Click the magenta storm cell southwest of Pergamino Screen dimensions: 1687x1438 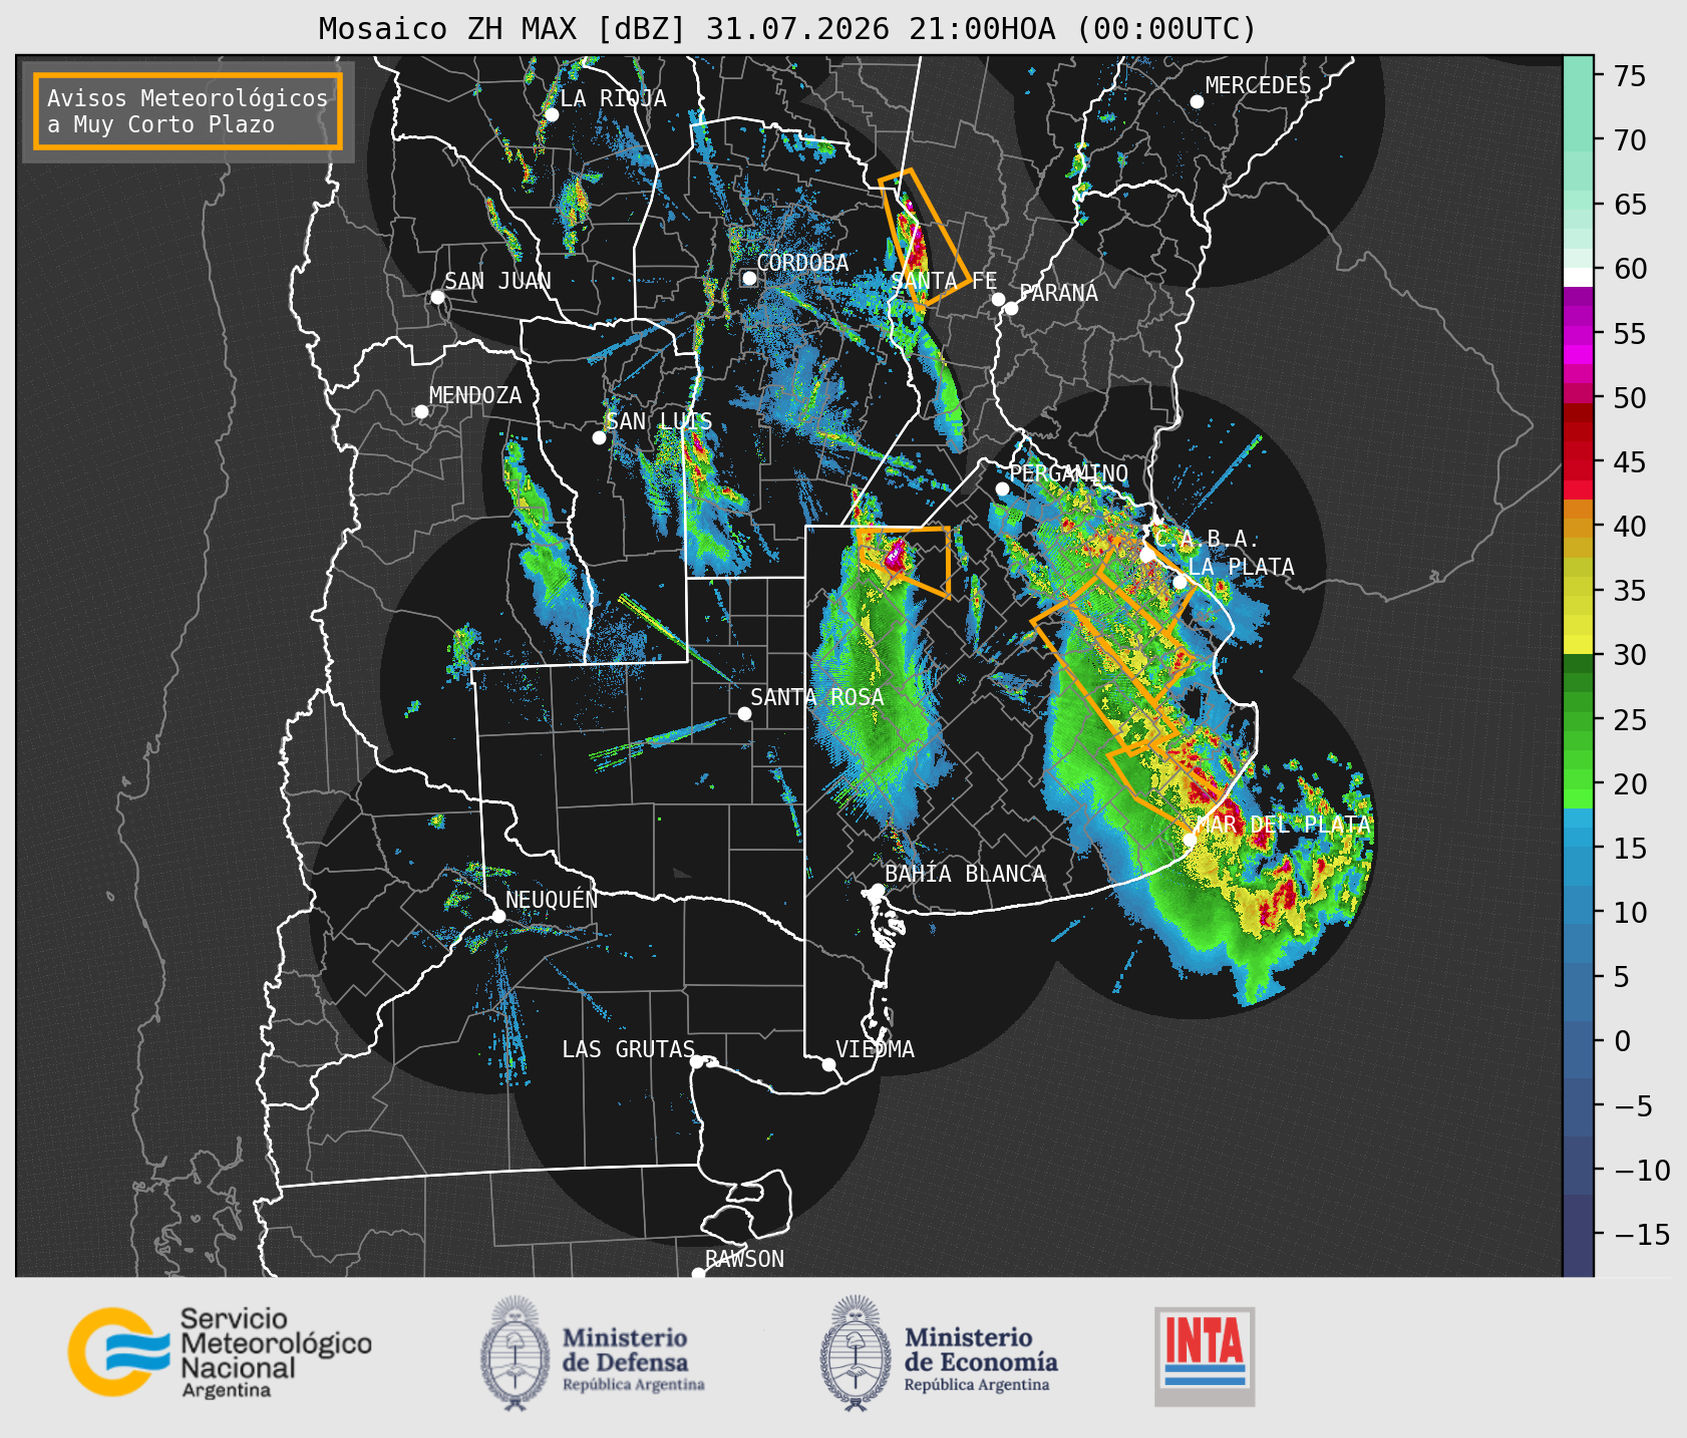tap(897, 552)
